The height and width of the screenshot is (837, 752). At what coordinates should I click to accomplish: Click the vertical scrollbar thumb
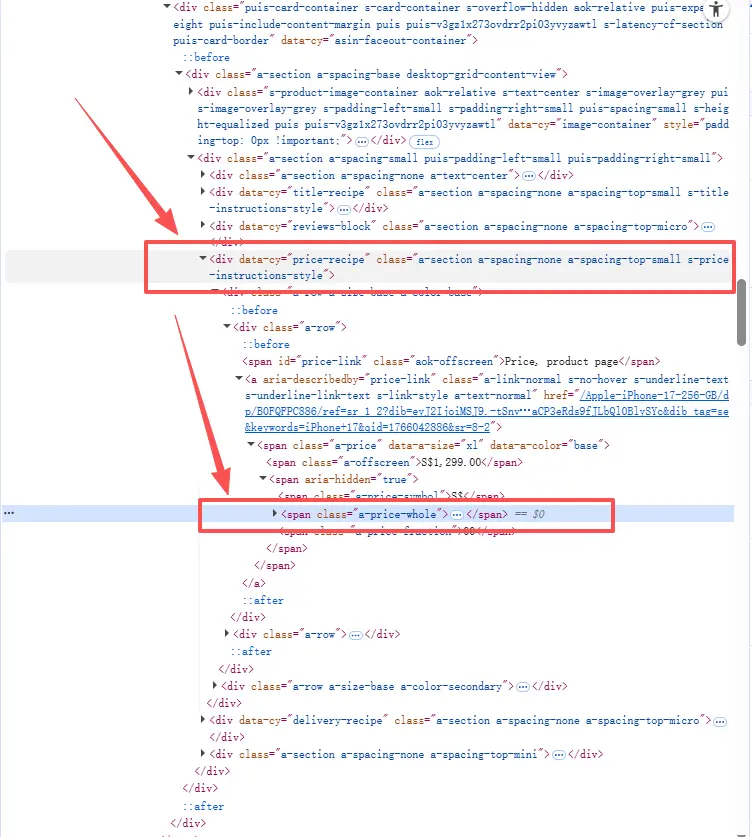(x=741, y=312)
